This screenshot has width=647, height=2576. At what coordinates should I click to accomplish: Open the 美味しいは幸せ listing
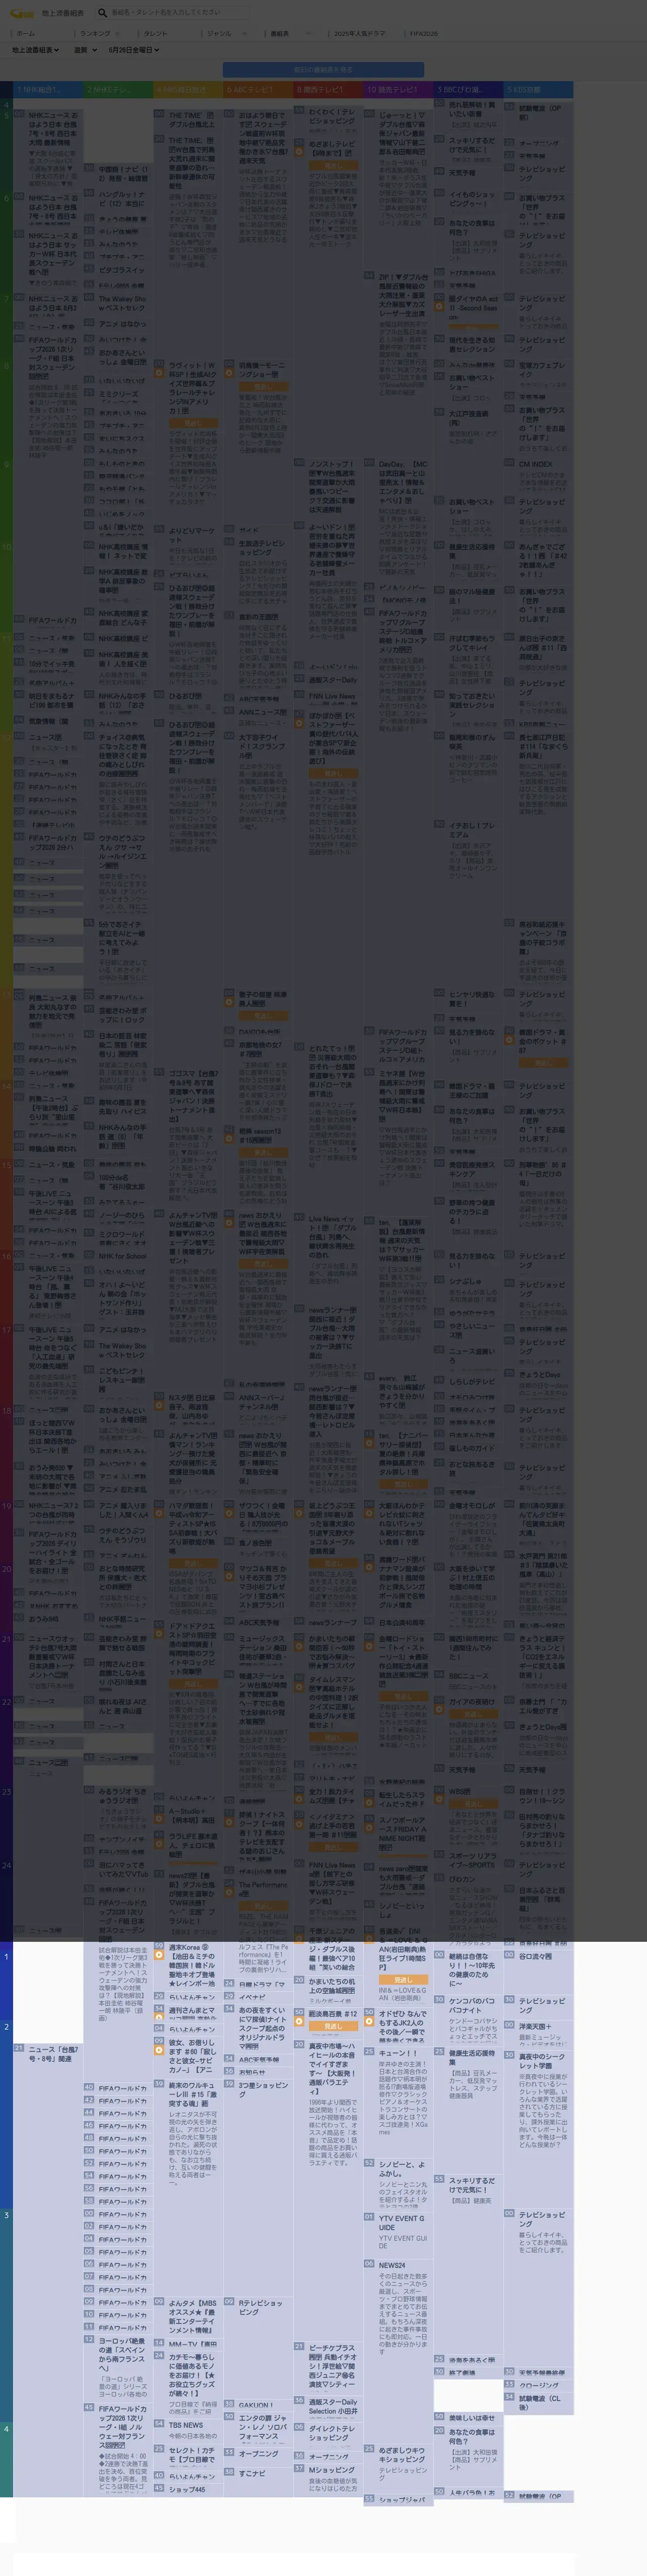click(x=472, y=2417)
